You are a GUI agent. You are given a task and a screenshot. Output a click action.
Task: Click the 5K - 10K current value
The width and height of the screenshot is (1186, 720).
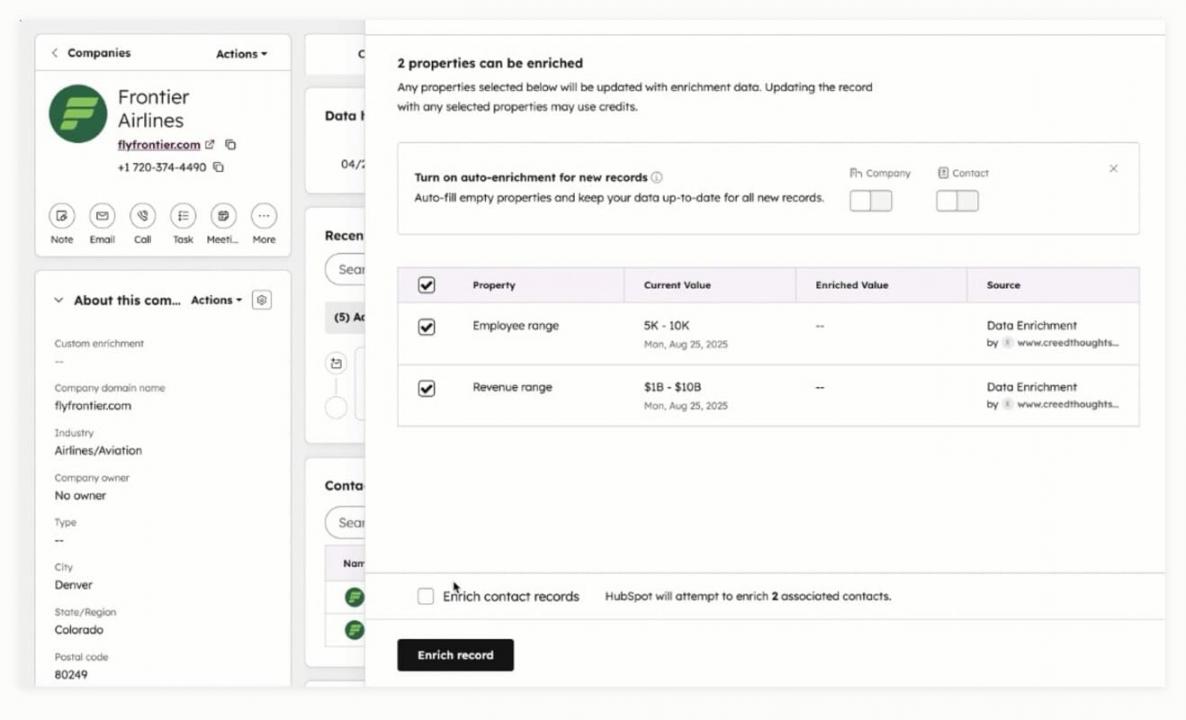[x=666, y=326]
